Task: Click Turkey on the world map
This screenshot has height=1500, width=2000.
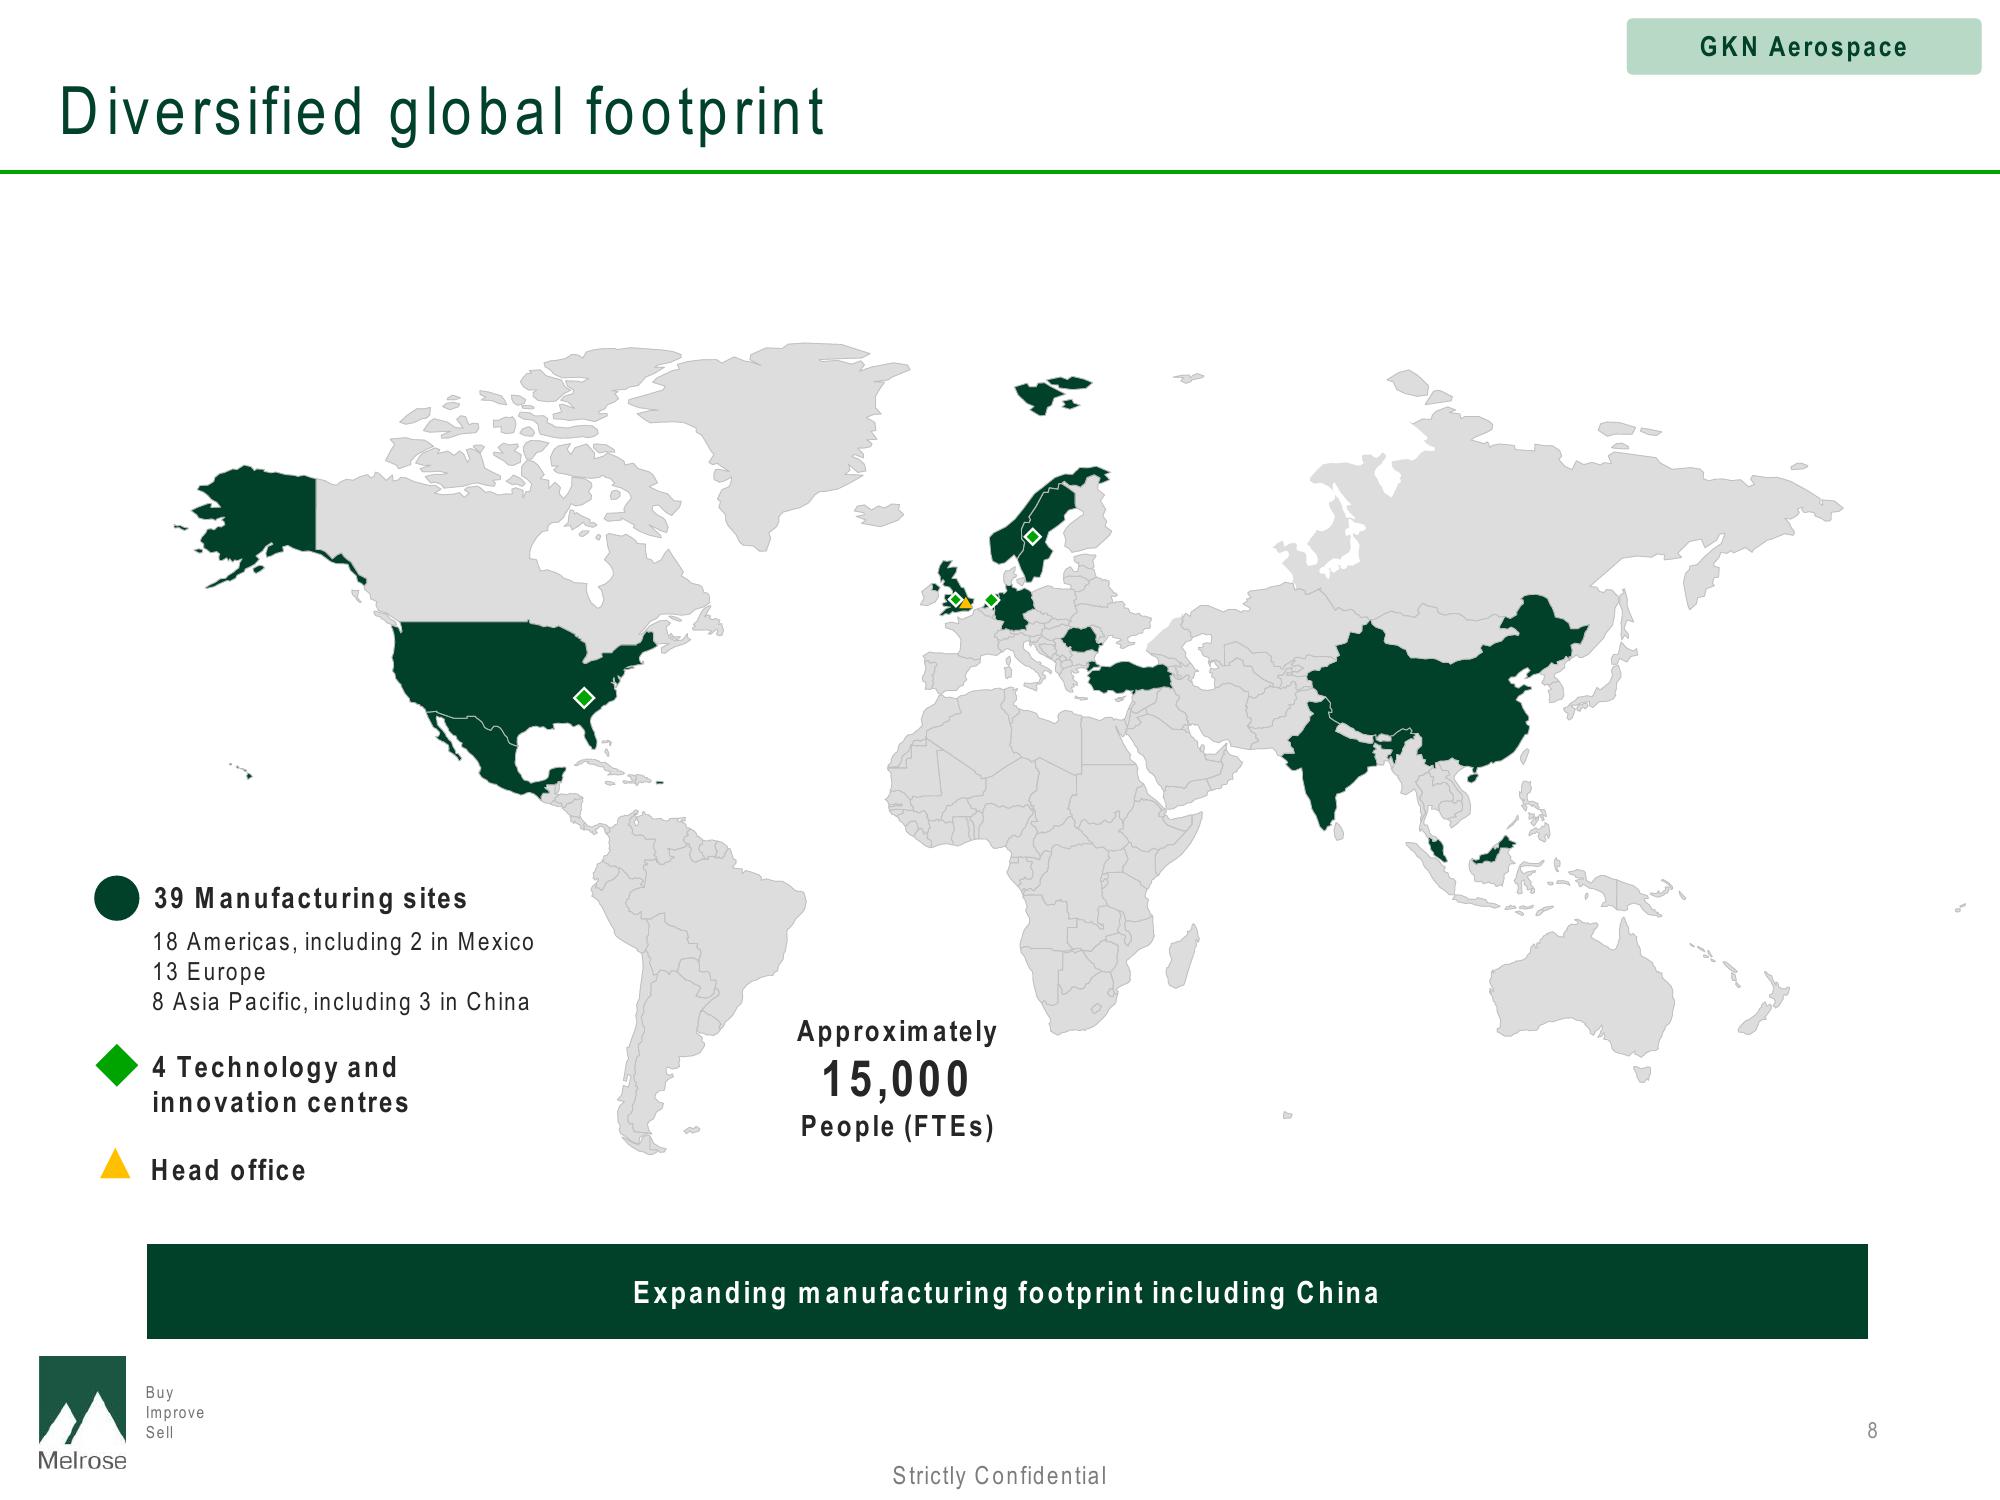Action: tap(1129, 678)
